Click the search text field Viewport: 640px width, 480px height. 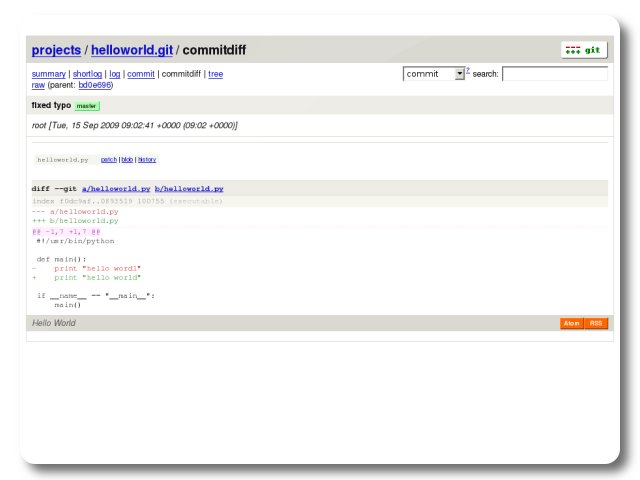click(x=554, y=74)
